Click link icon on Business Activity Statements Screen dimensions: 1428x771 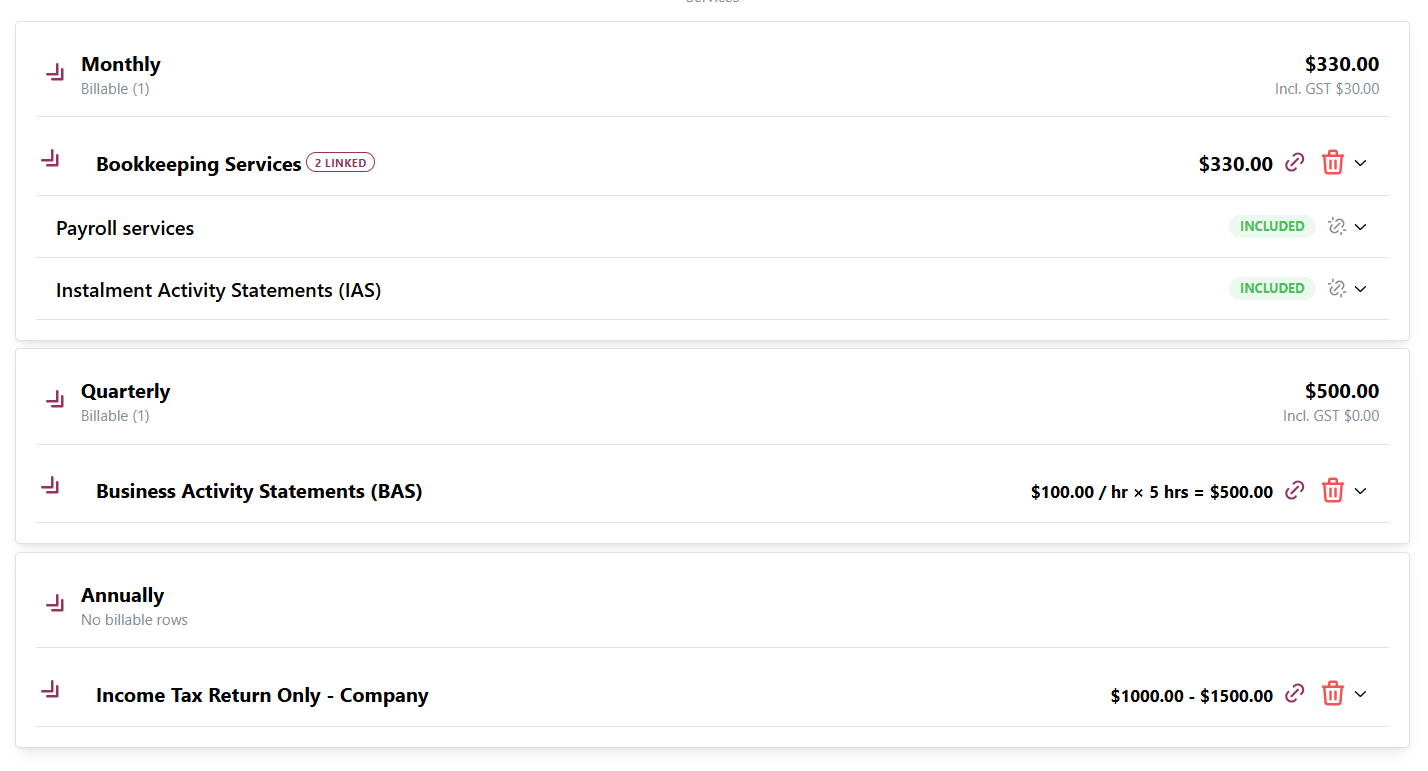(1295, 490)
